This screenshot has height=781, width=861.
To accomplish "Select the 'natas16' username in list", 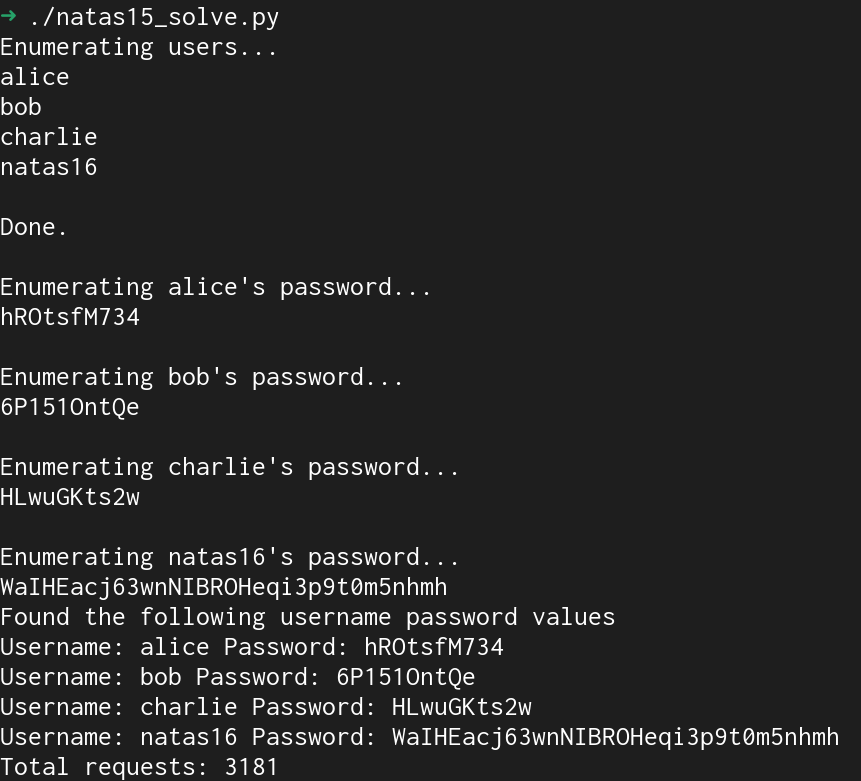I will click(x=49, y=167).
